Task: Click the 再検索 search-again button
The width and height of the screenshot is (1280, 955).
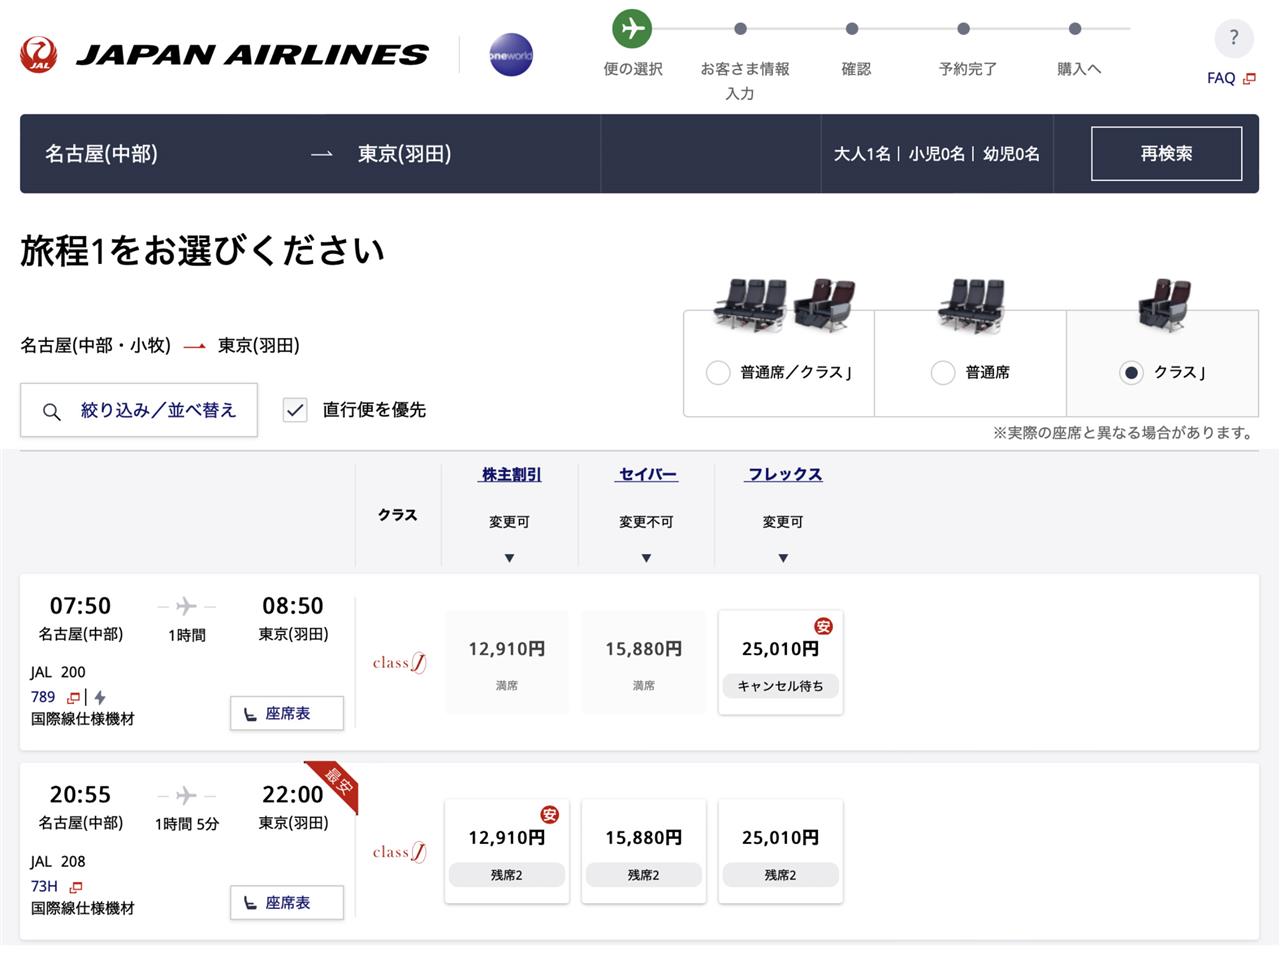Action: click(x=1166, y=153)
